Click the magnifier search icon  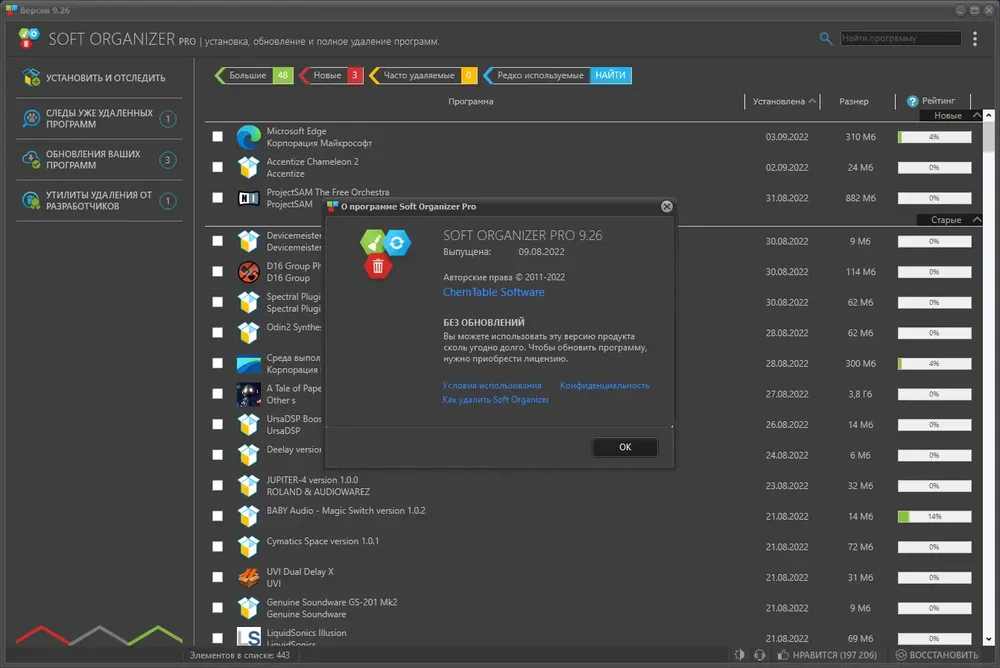pos(825,39)
